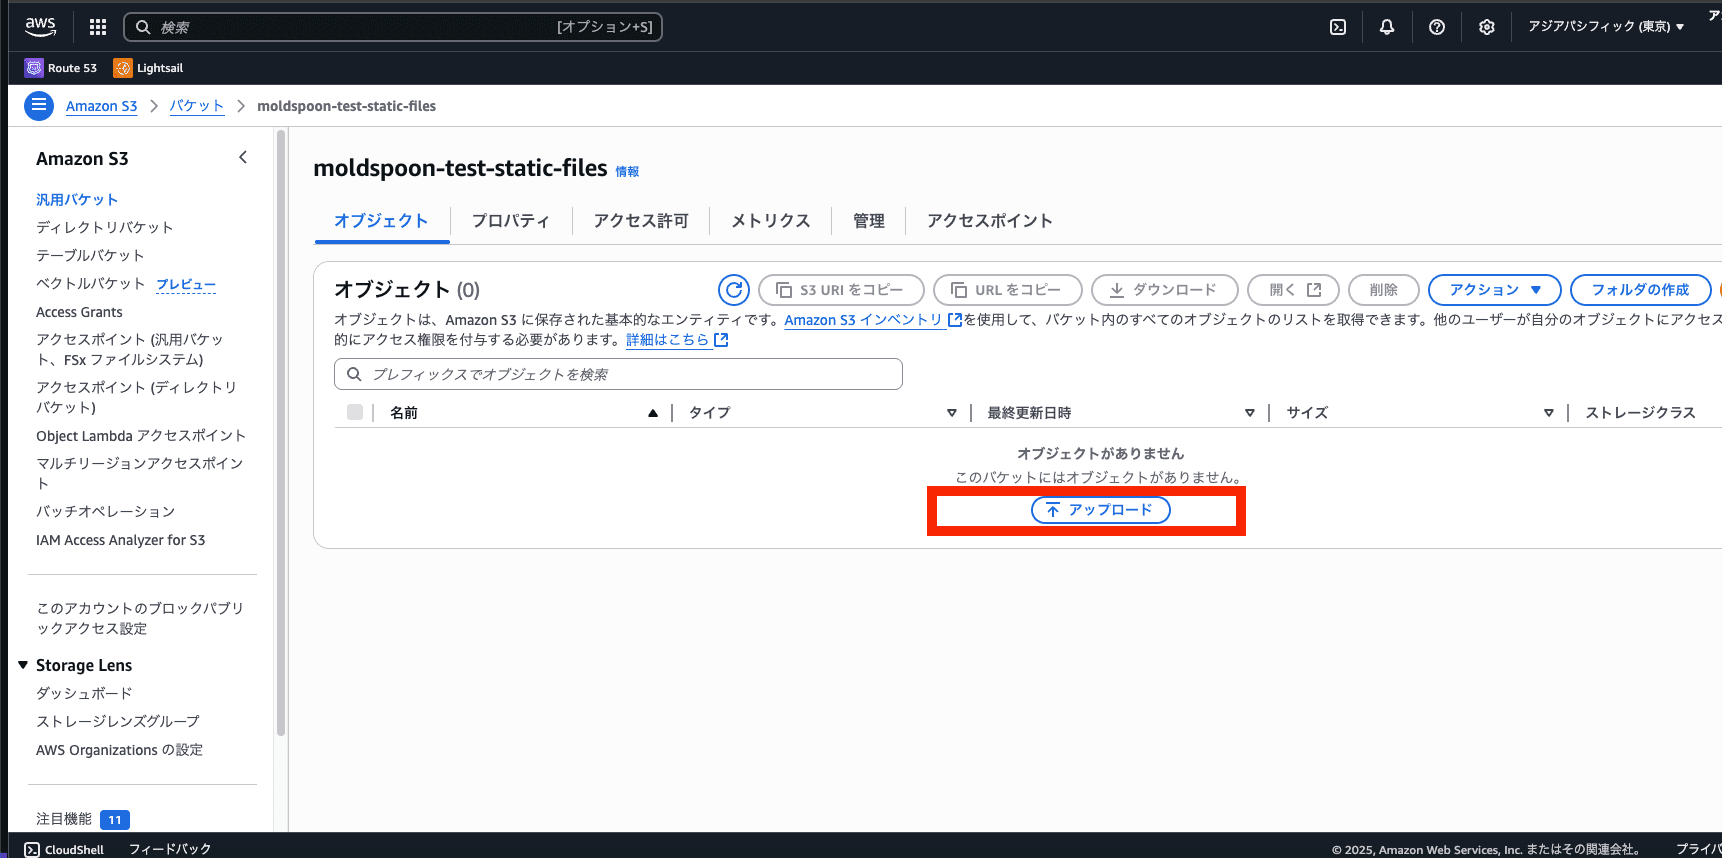The image size is (1722, 858).
Task: Open Directory buckets in sidebar
Action: pos(104,228)
